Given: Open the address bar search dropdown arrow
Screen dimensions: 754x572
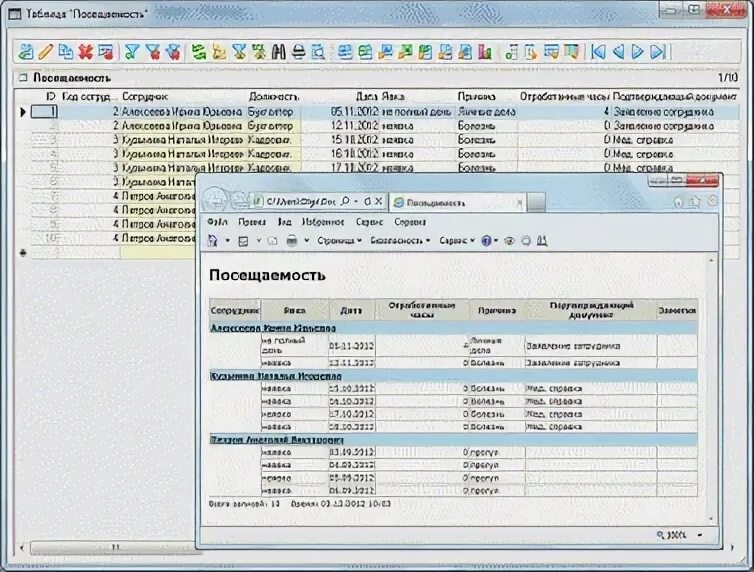Looking at the screenshot, I should pos(356,201).
